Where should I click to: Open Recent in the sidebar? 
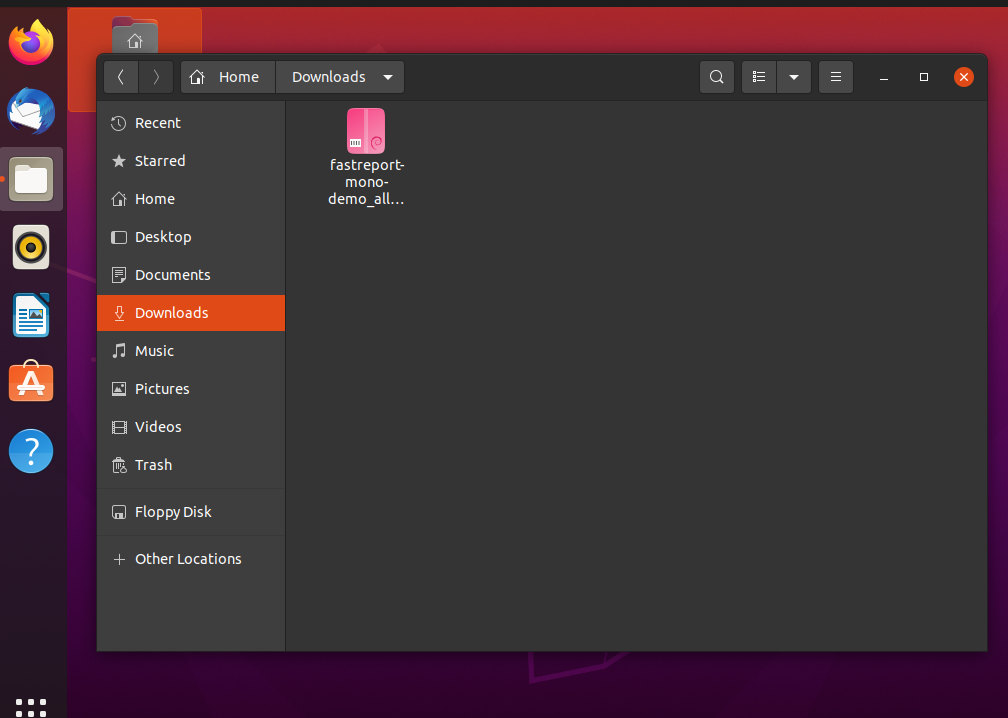157,123
